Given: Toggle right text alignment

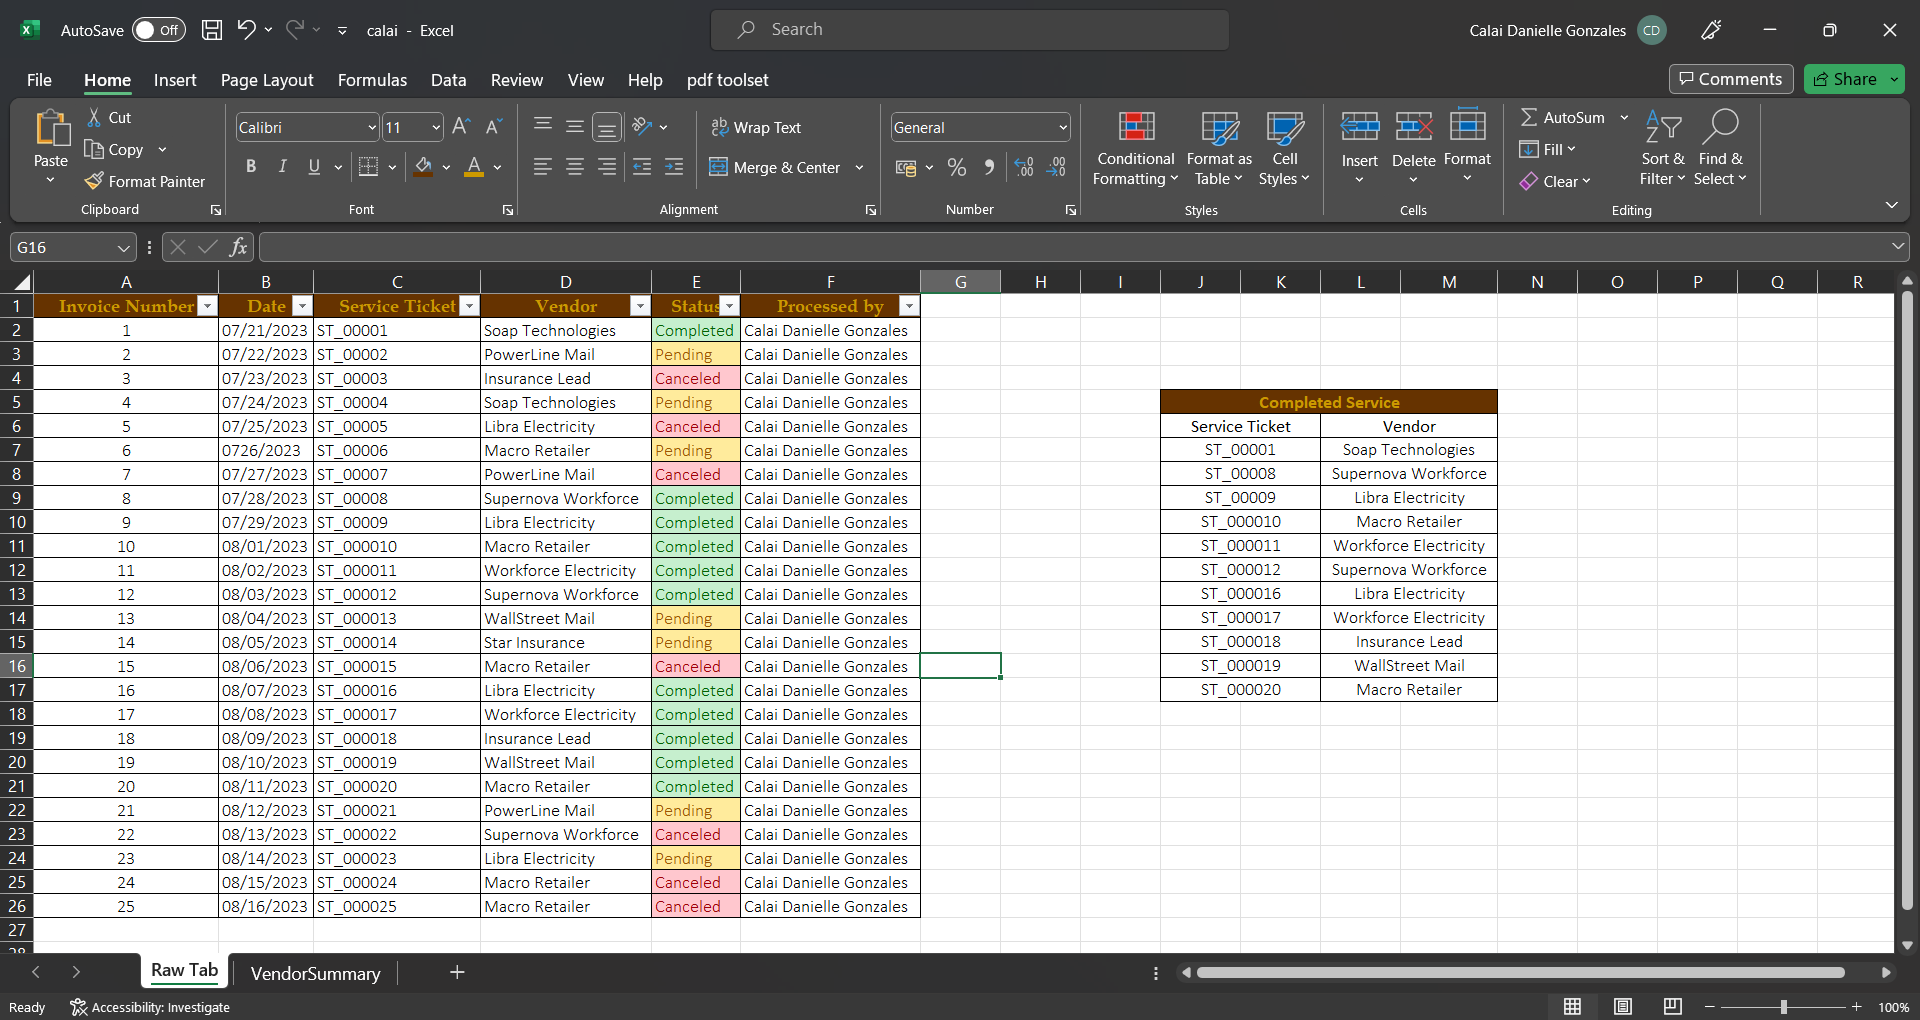Looking at the screenshot, I should [x=607, y=167].
